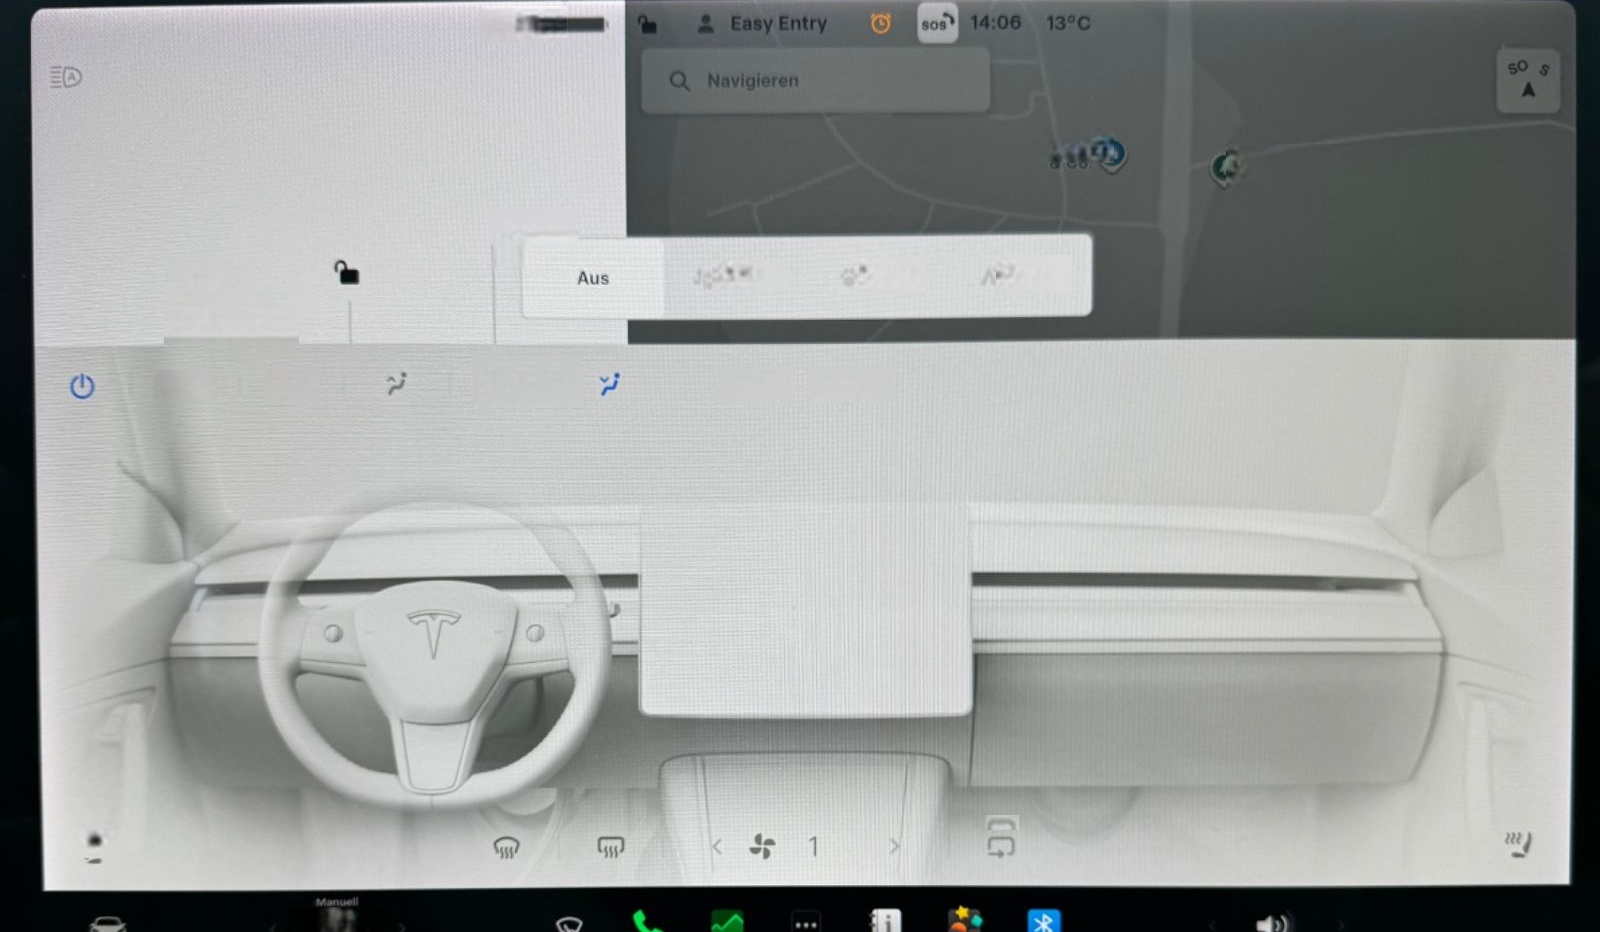Select the paw dog mode option
1600x932 pixels.
[x=854, y=275]
